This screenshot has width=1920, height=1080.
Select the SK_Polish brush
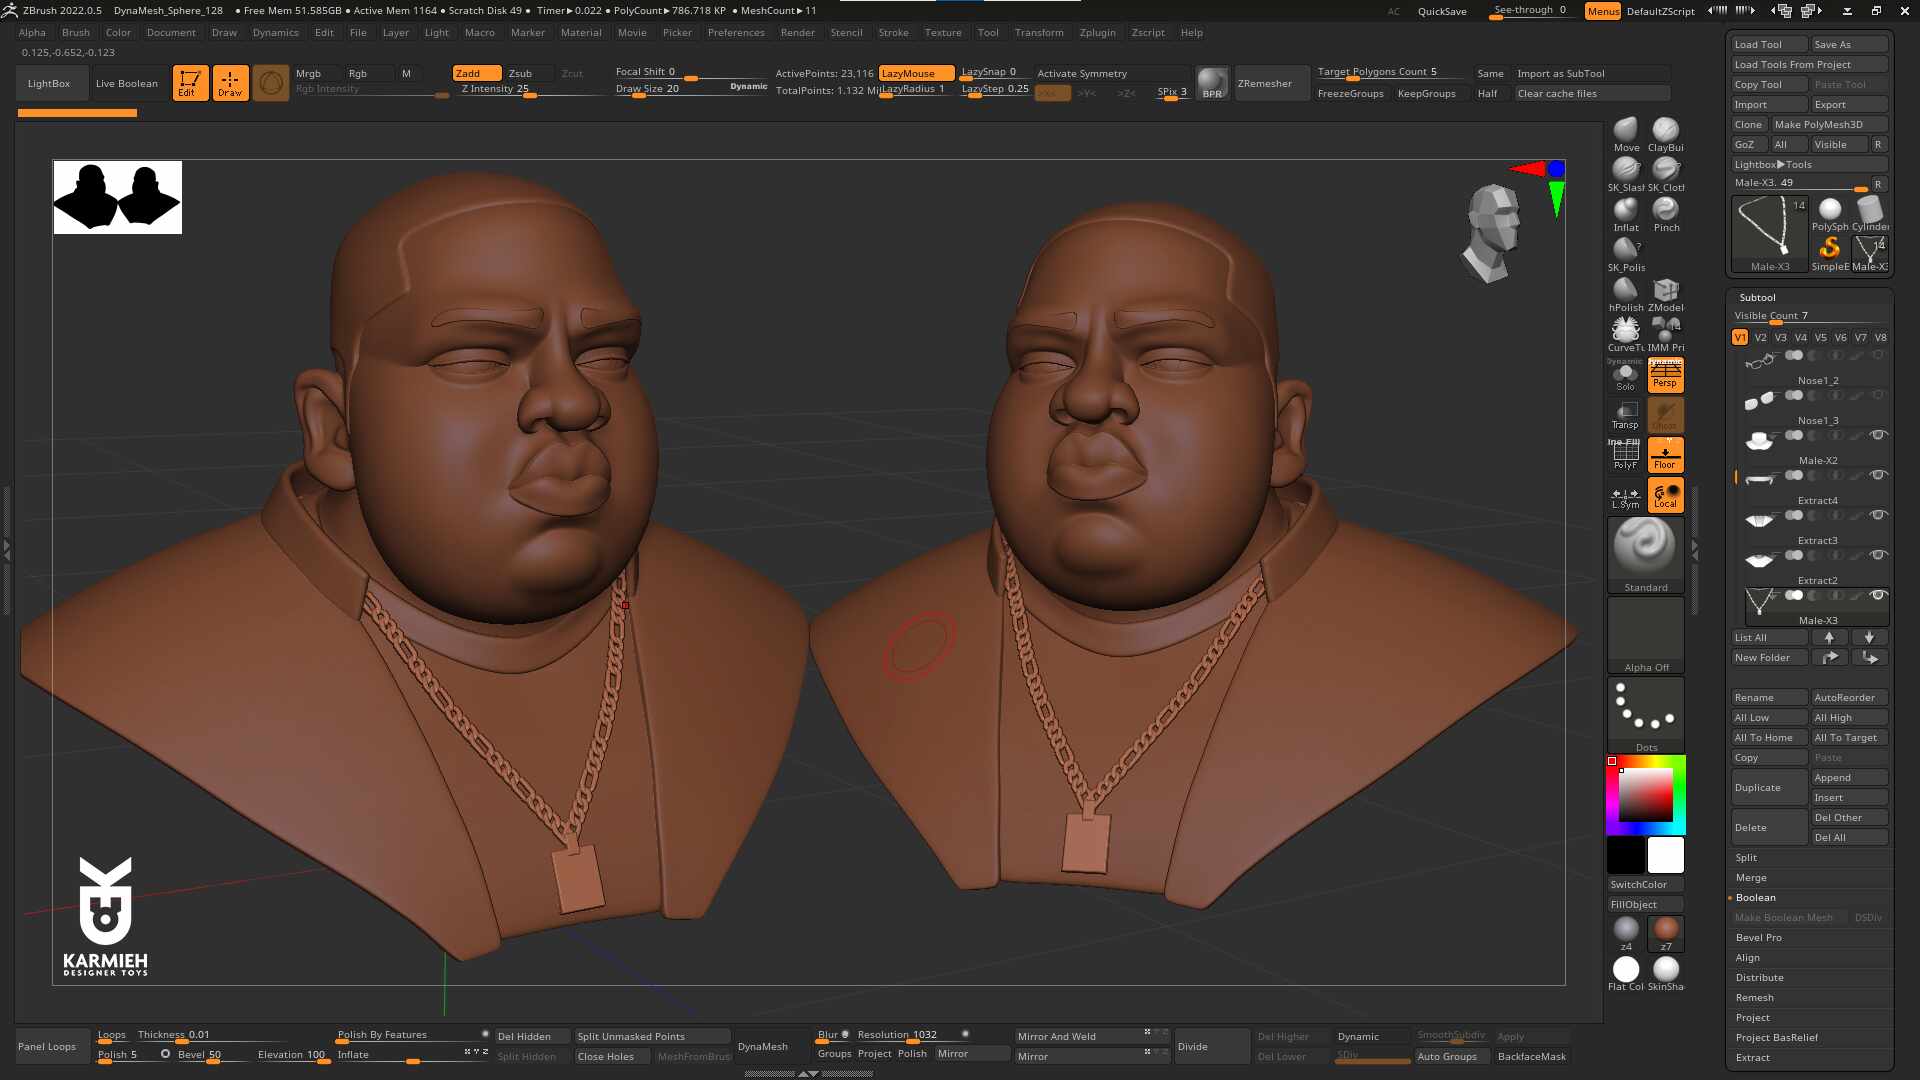point(1626,254)
